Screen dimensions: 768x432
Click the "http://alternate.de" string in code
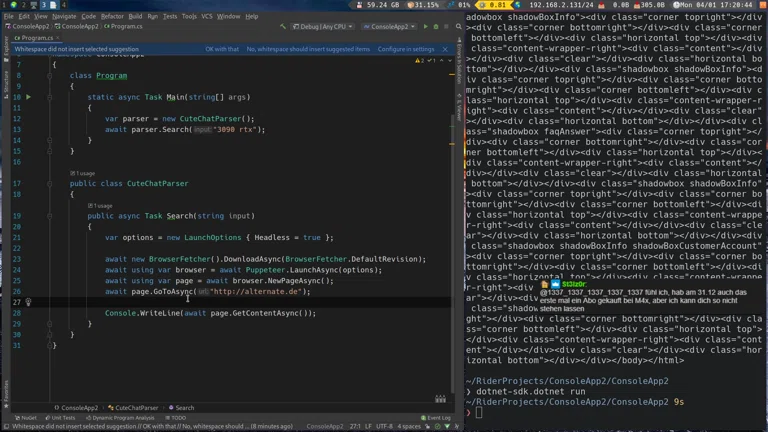click(x=254, y=291)
